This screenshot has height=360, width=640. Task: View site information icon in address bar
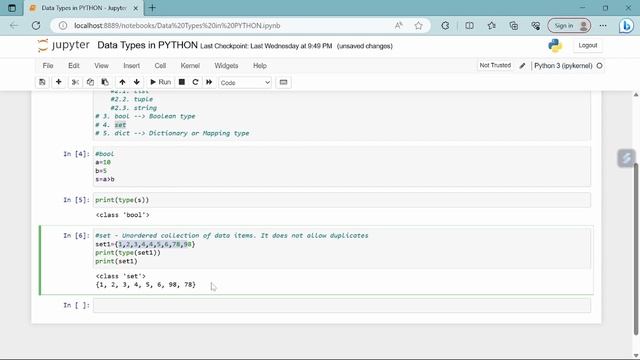click(62, 25)
